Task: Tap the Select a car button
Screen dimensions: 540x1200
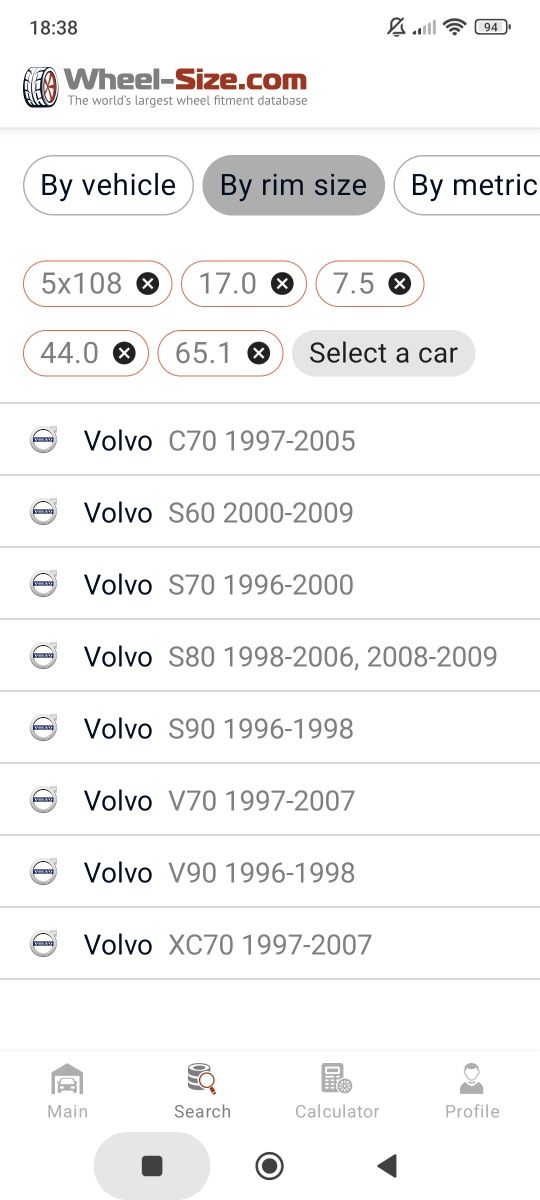Action: click(x=383, y=353)
